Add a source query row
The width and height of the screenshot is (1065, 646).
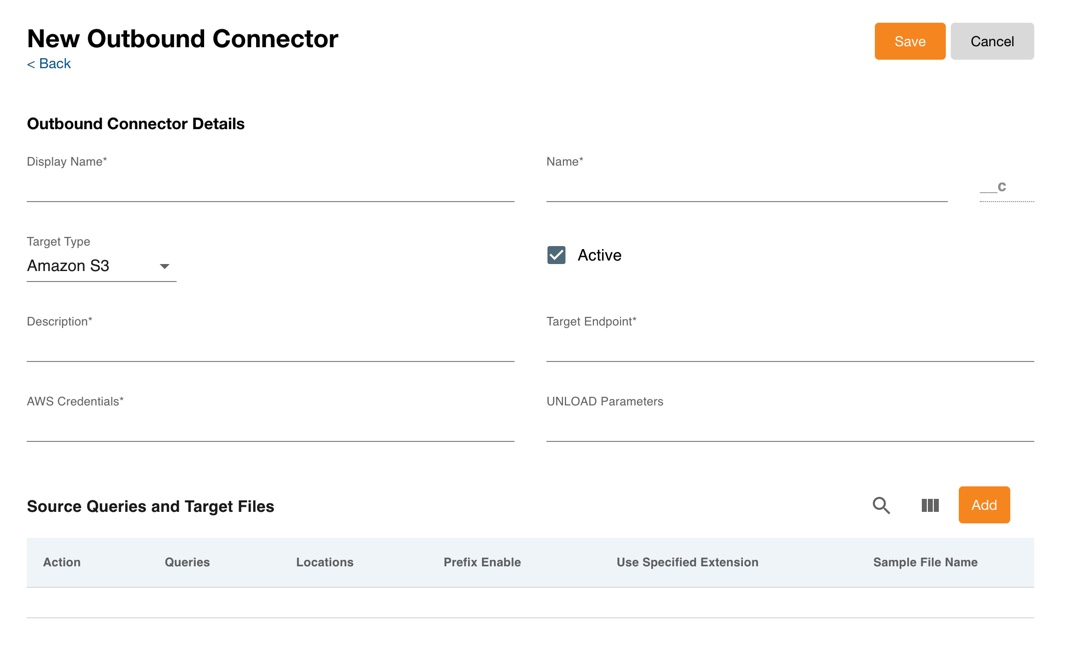(983, 505)
